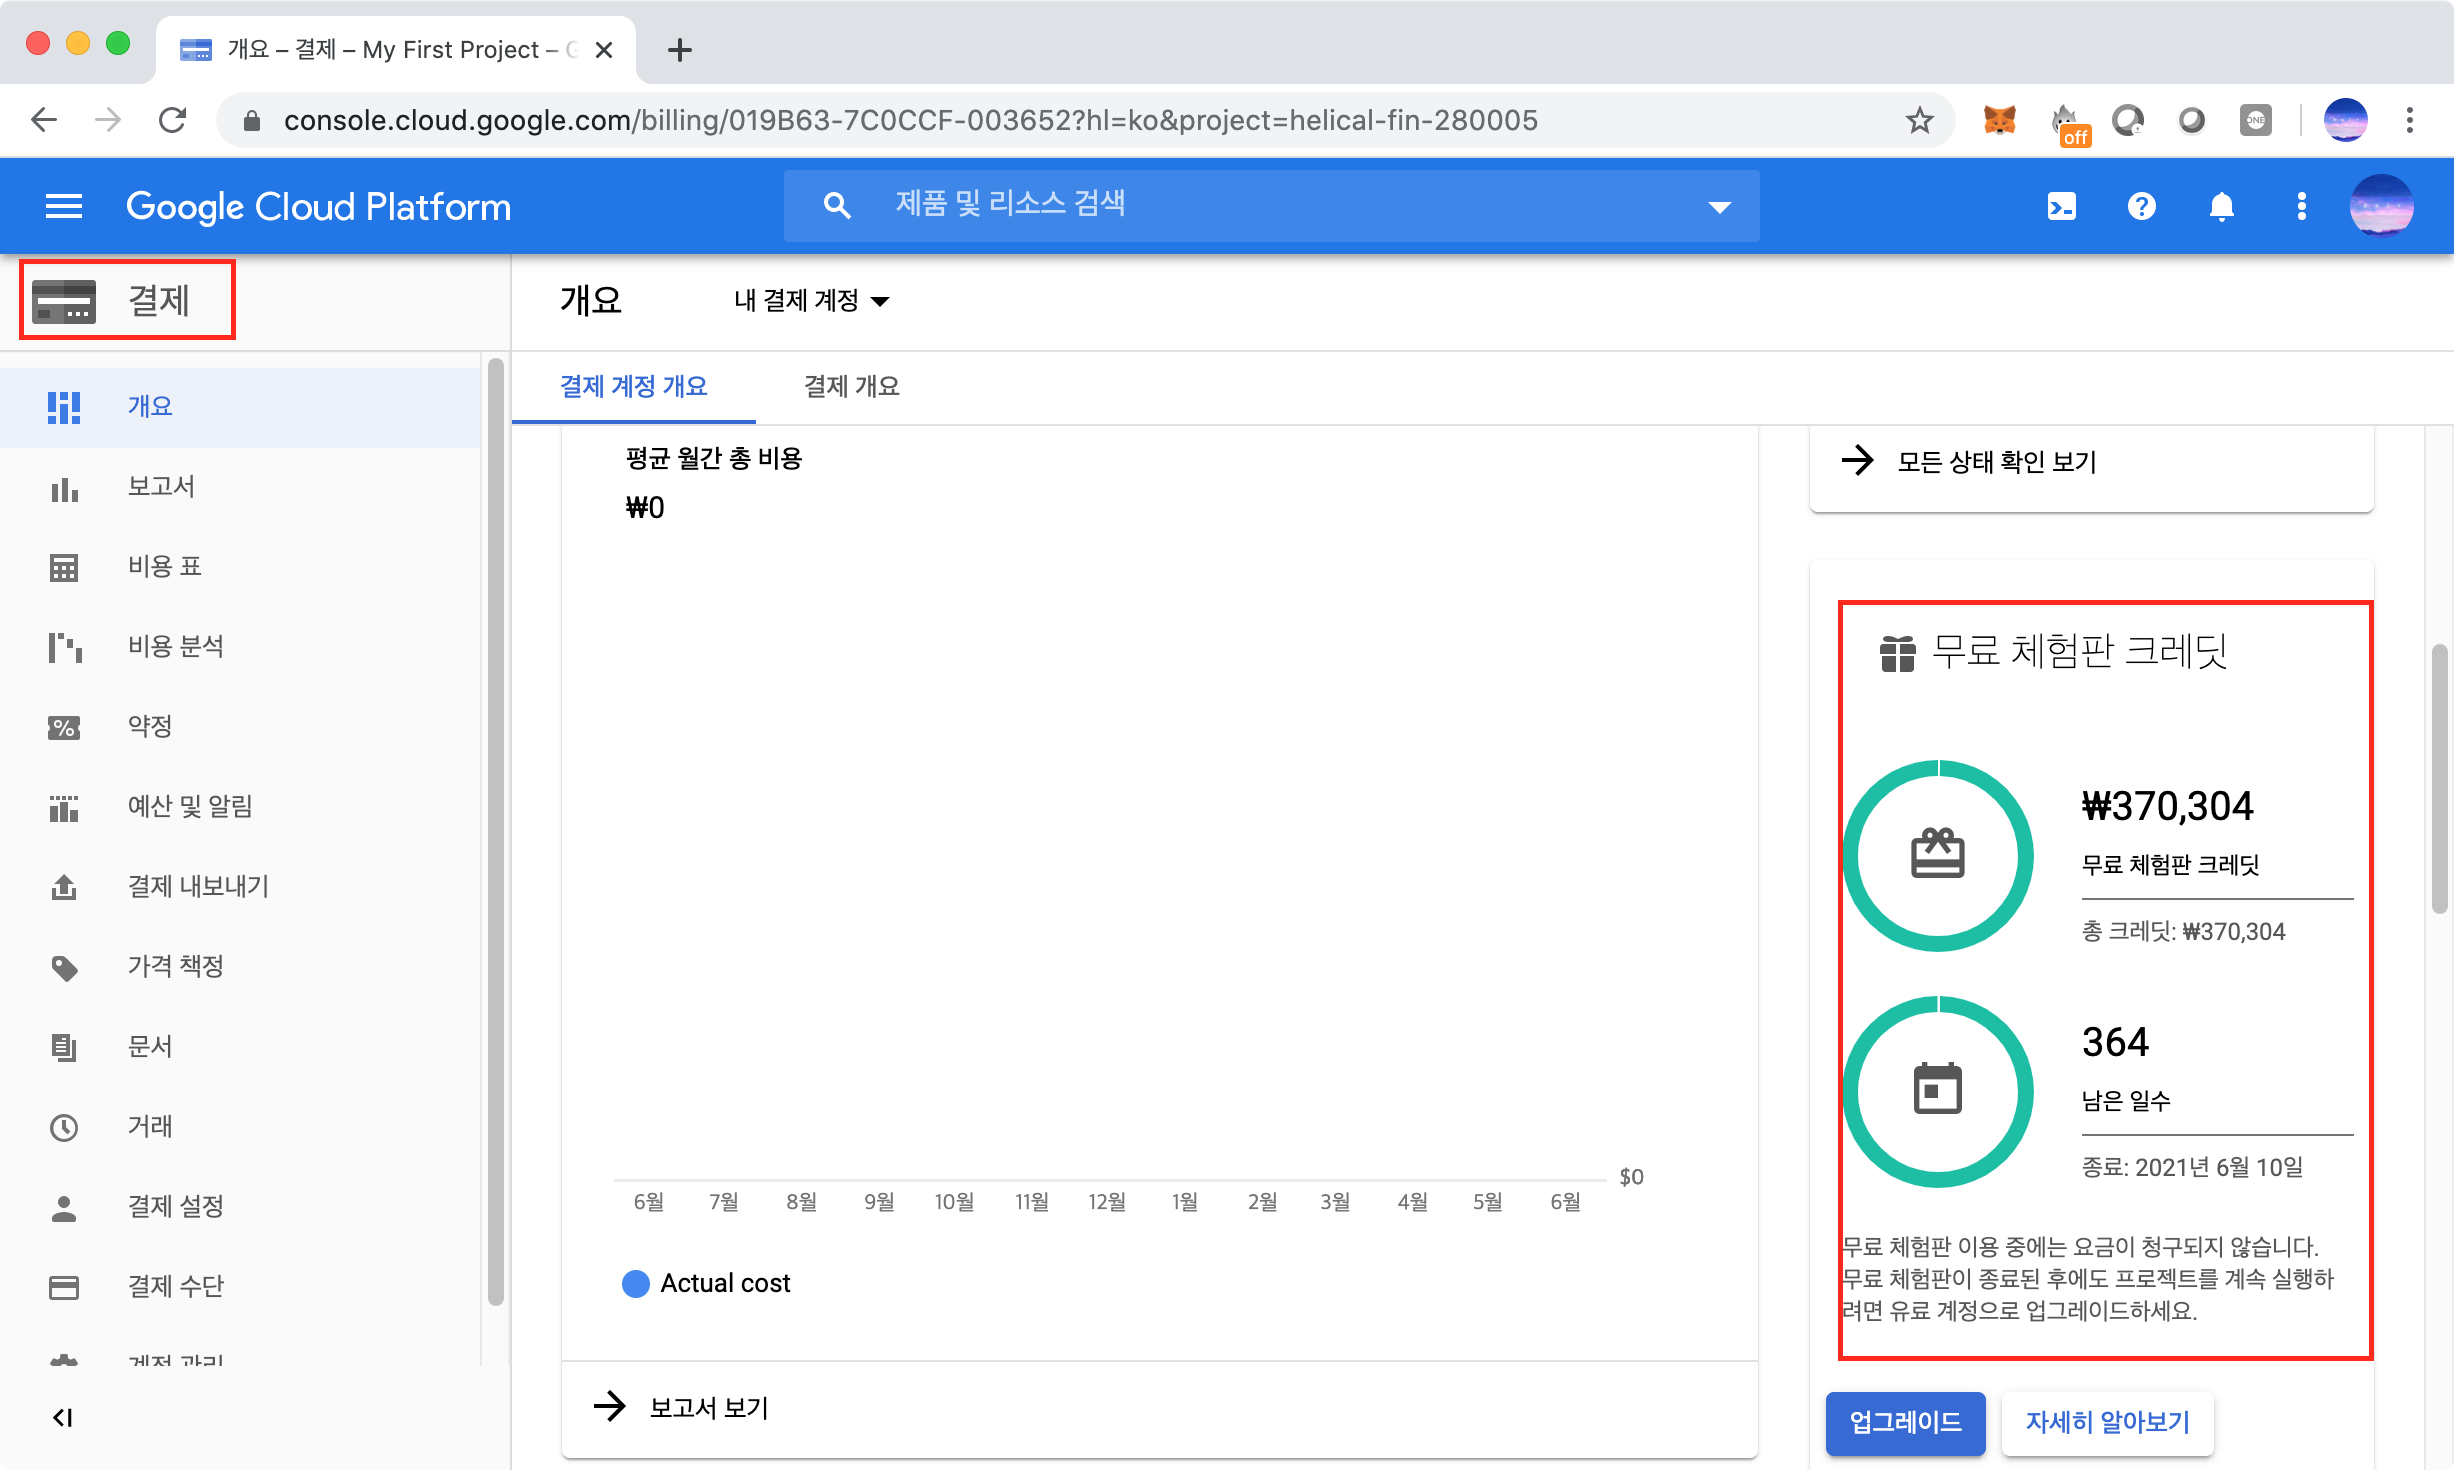The height and width of the screenshot is (1470, 2454).
Task: Open the hamburger navigation menu
Action: pyautogui.click(x=64, y=207)
